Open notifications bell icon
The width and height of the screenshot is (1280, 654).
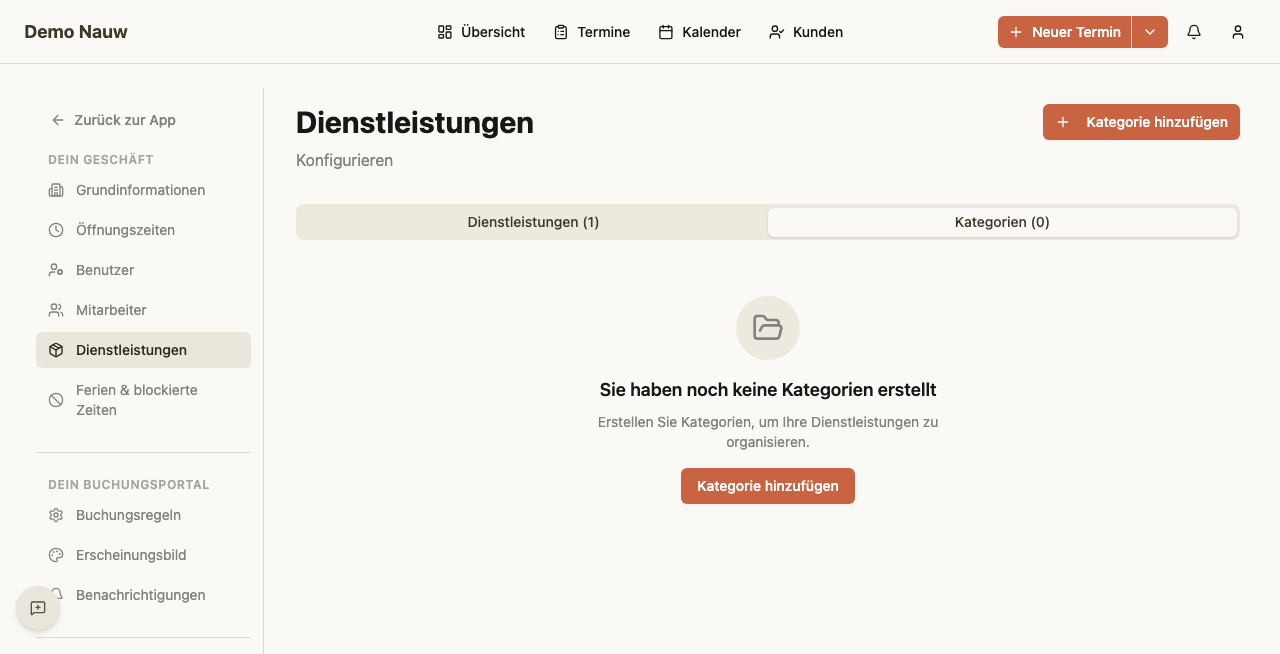pos(1194,32)
